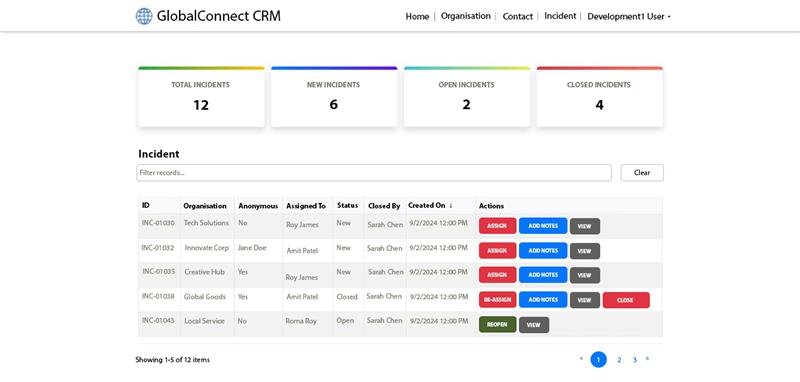Sort by the ID column header
Viewport: 800px width, 382px height.
(146, 206)
